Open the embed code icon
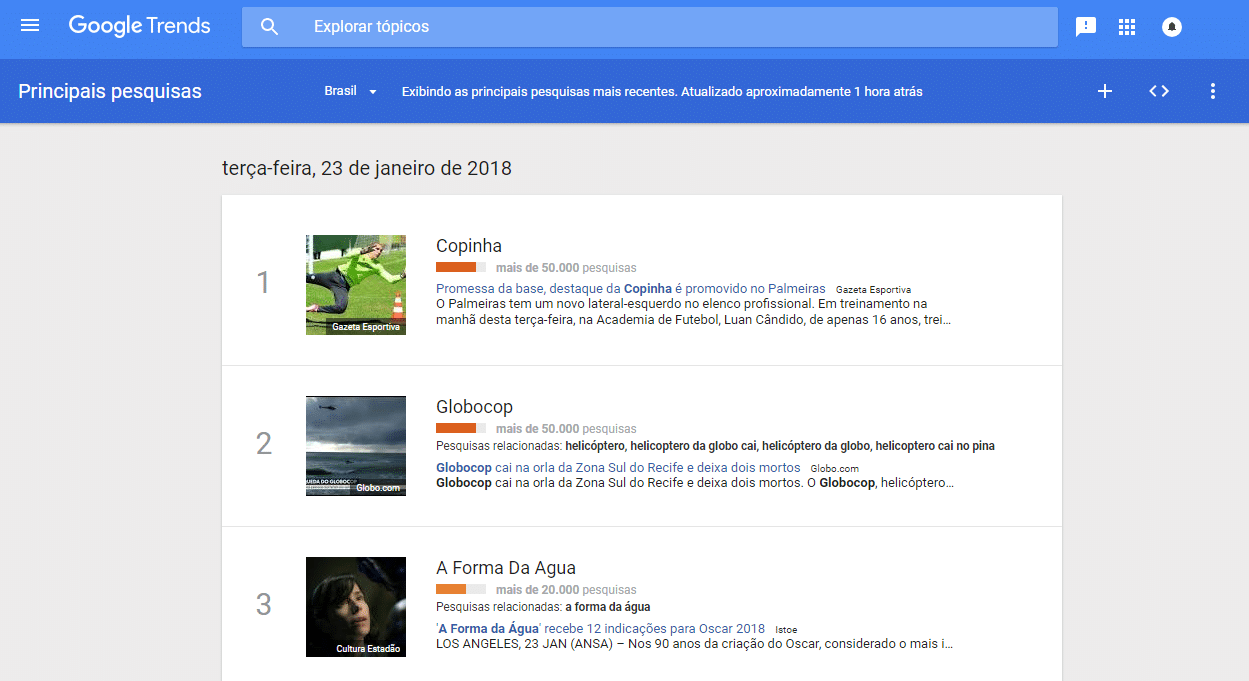1249x681 pixels. [1159, 91]
